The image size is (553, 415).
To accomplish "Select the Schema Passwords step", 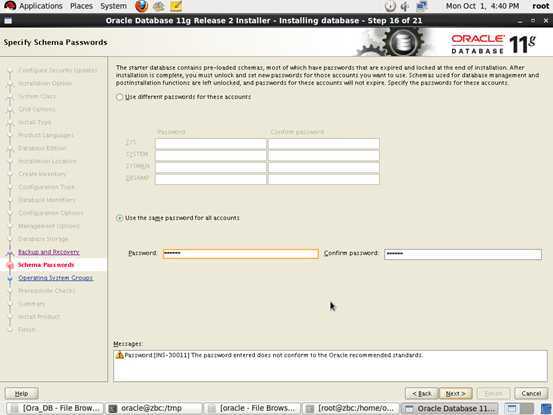I will pyautogui.click(x=46, y=265).
